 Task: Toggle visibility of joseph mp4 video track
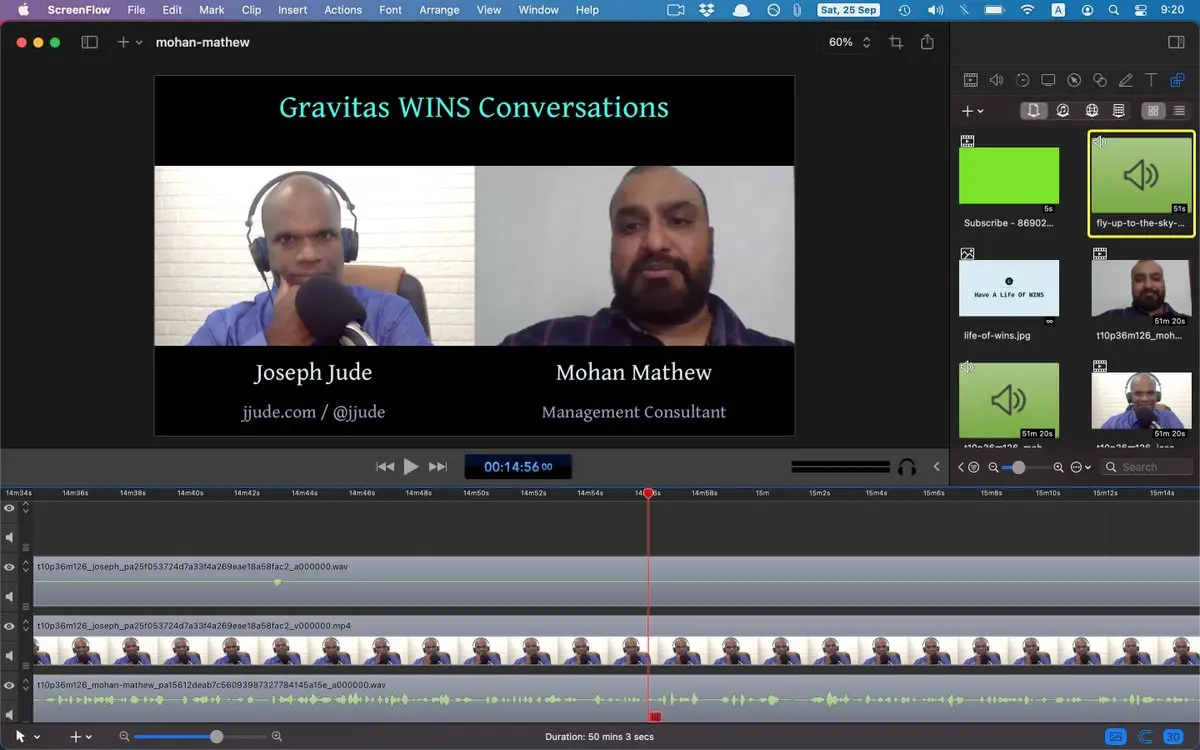(10, 626)
